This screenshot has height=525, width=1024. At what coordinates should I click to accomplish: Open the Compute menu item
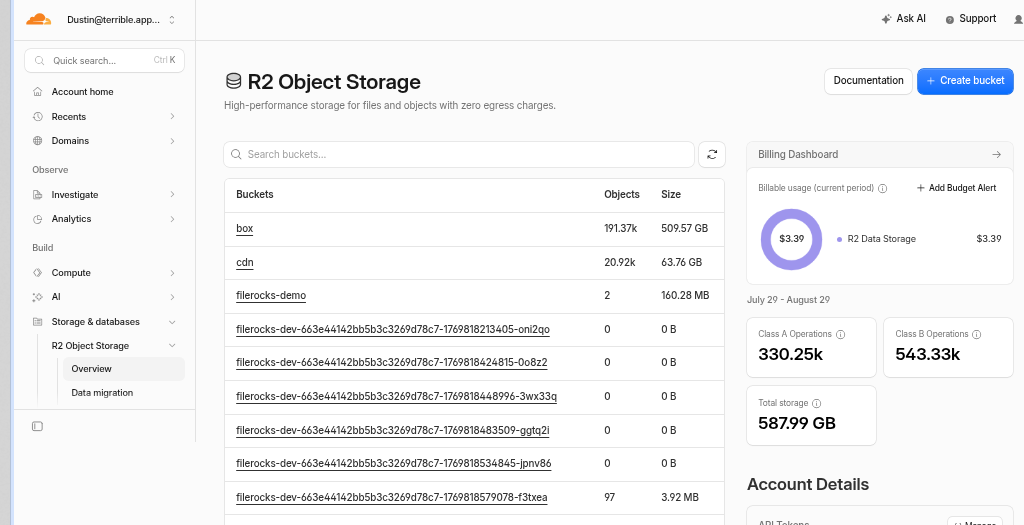(71, 273)
